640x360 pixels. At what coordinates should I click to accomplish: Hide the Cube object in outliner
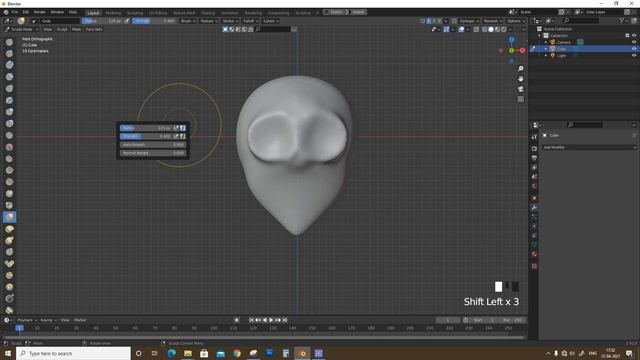click(634, 49)
